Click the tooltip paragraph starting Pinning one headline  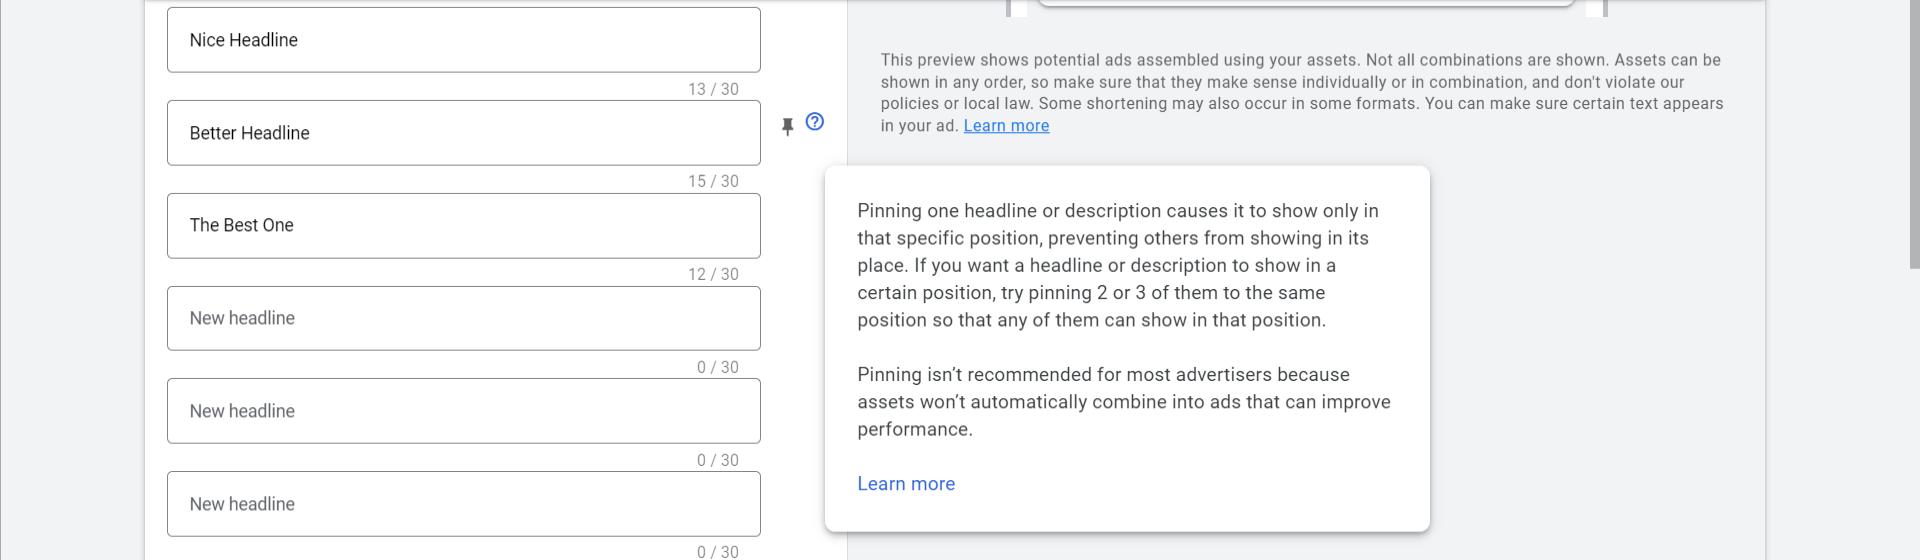[x=1118, y=265]
